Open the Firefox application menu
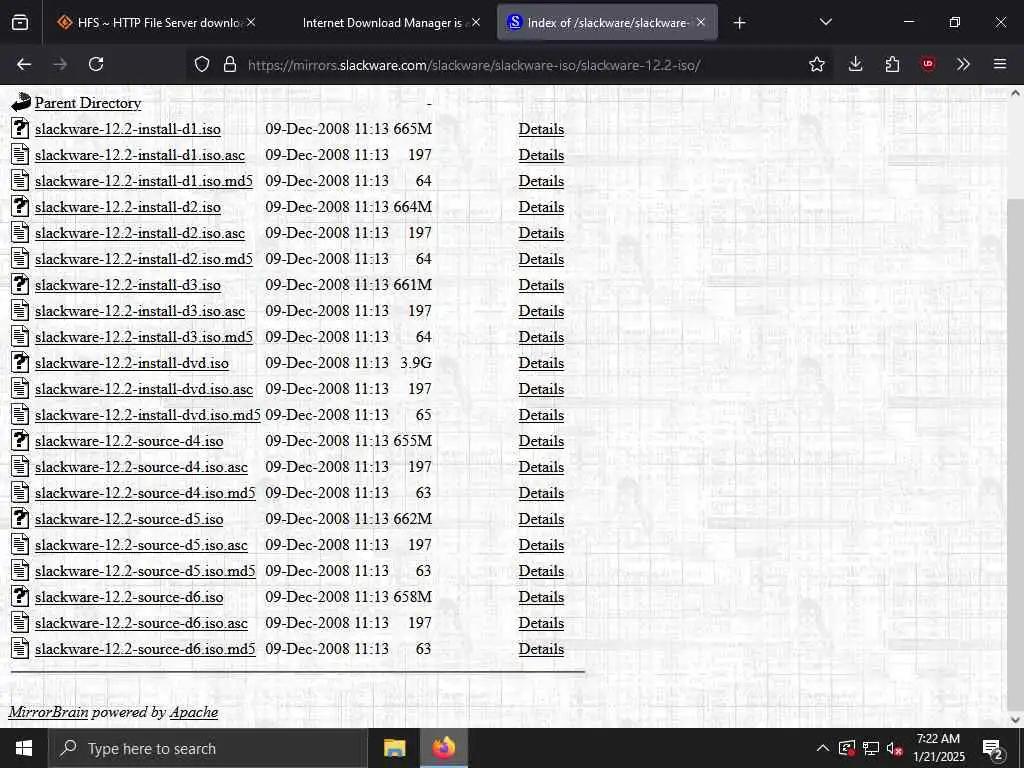Viewport: 1024px width, 768px height. [x=1000, y=64]
